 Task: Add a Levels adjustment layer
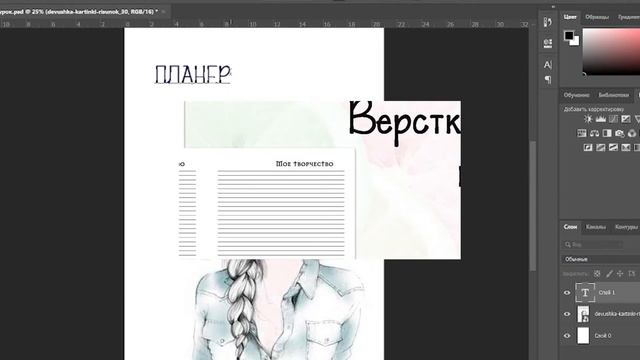pyautogui.click(x=600, y=119)
